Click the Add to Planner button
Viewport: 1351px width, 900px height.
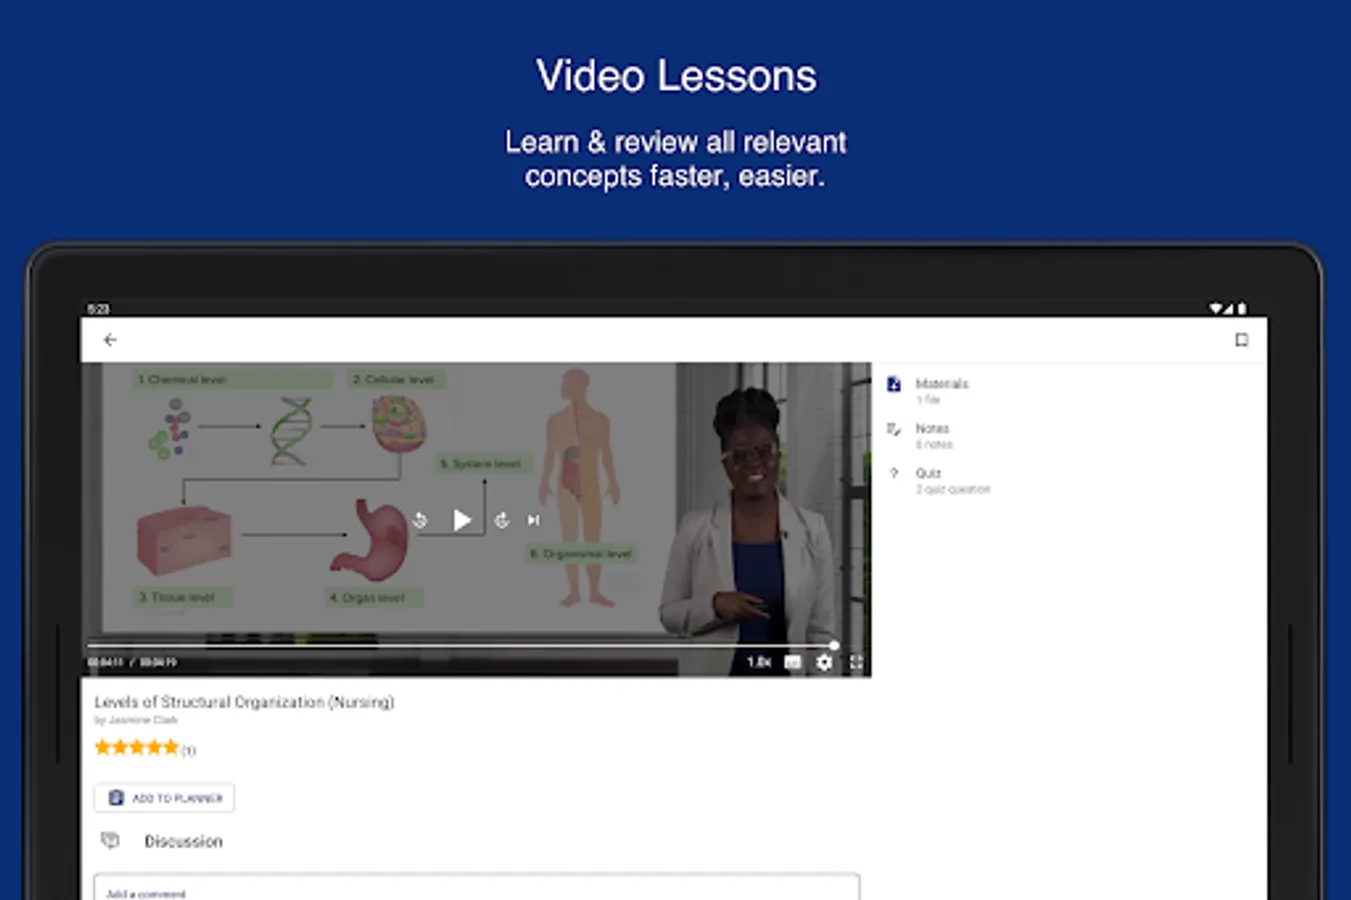click(x=165, y=798)
